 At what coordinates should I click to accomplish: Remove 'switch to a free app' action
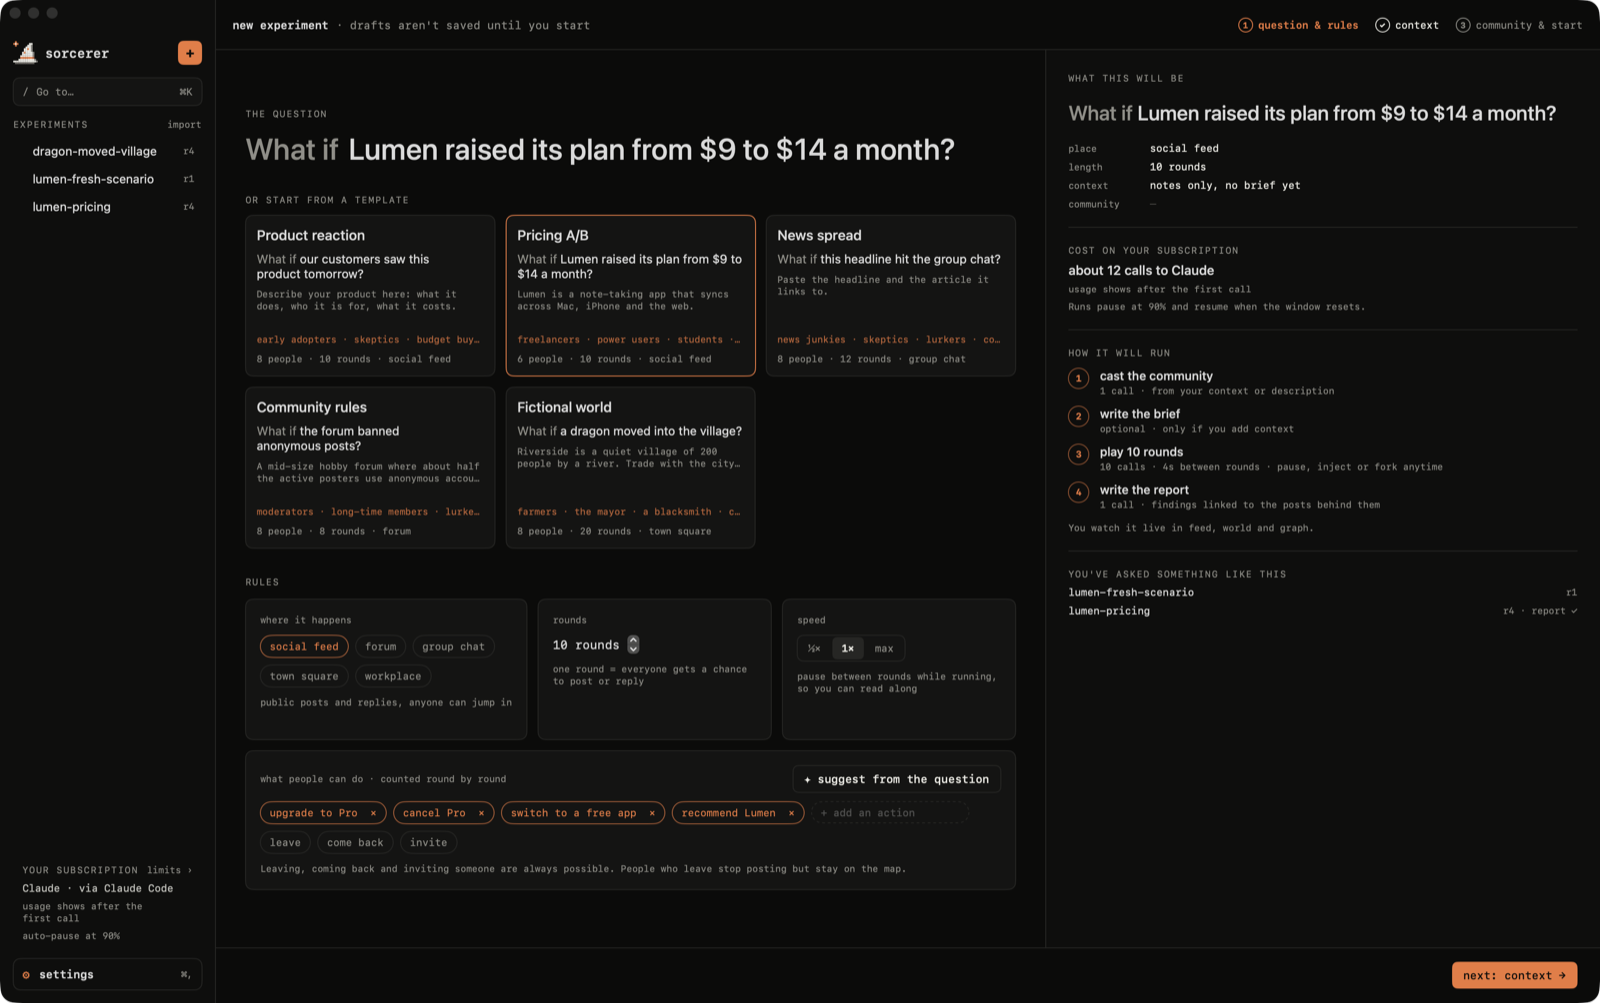652,813
